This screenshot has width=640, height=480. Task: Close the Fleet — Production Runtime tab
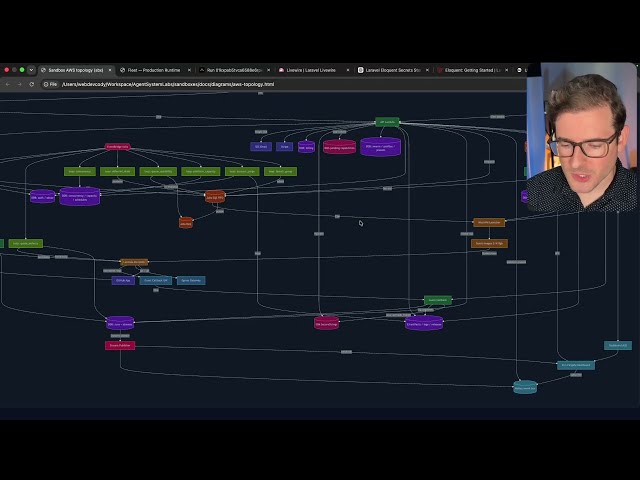tap(189, 70)
